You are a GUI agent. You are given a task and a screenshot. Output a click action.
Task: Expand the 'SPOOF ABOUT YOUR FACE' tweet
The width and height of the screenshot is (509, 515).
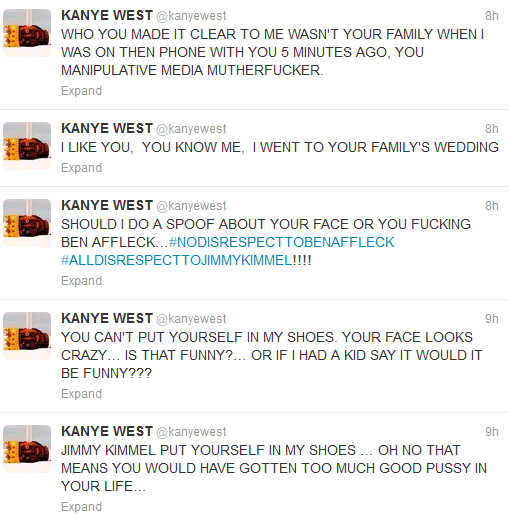[x=81, y=281]
